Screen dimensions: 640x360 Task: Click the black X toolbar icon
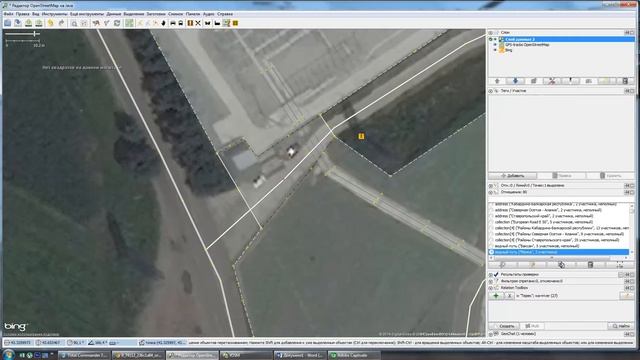198,23
